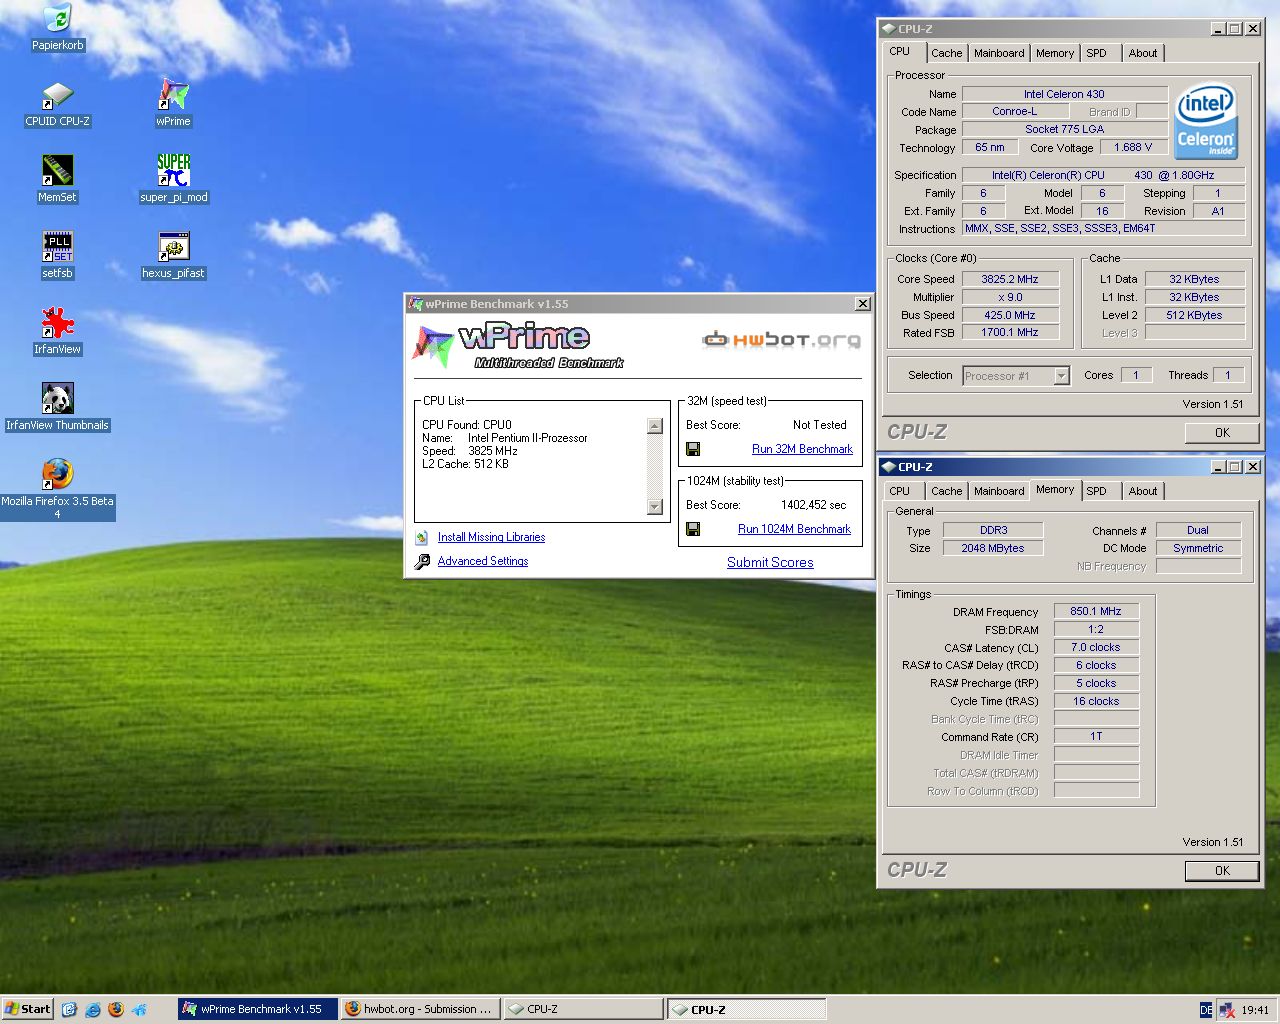Expand the Processor #1 selection dropdown
This screenshot has height=1024, width=1280.
[x=1061, y=376]
